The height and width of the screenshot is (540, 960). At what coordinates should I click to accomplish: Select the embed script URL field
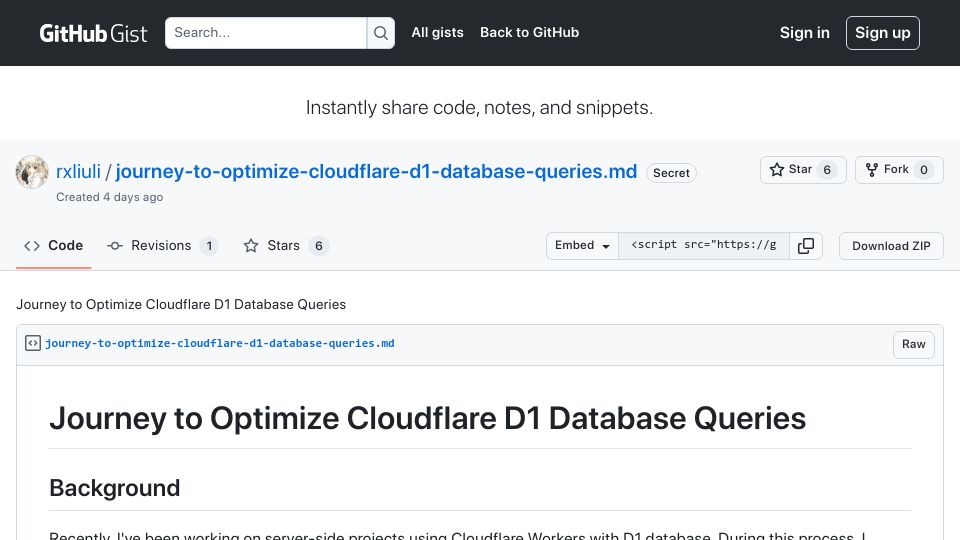703,246
